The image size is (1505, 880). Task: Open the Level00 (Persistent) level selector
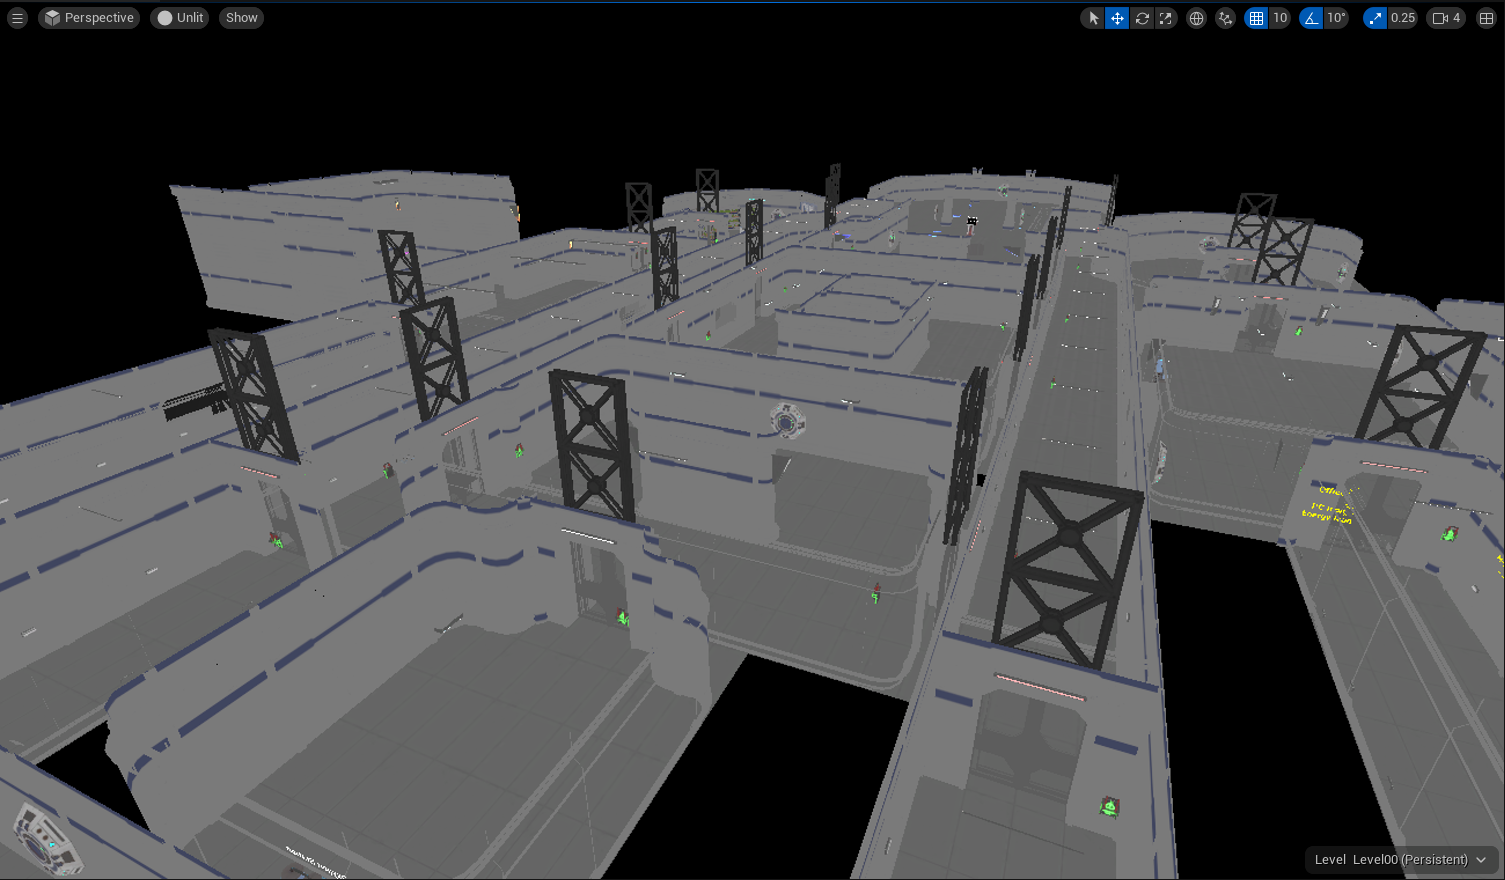[x=1400, y=860]
